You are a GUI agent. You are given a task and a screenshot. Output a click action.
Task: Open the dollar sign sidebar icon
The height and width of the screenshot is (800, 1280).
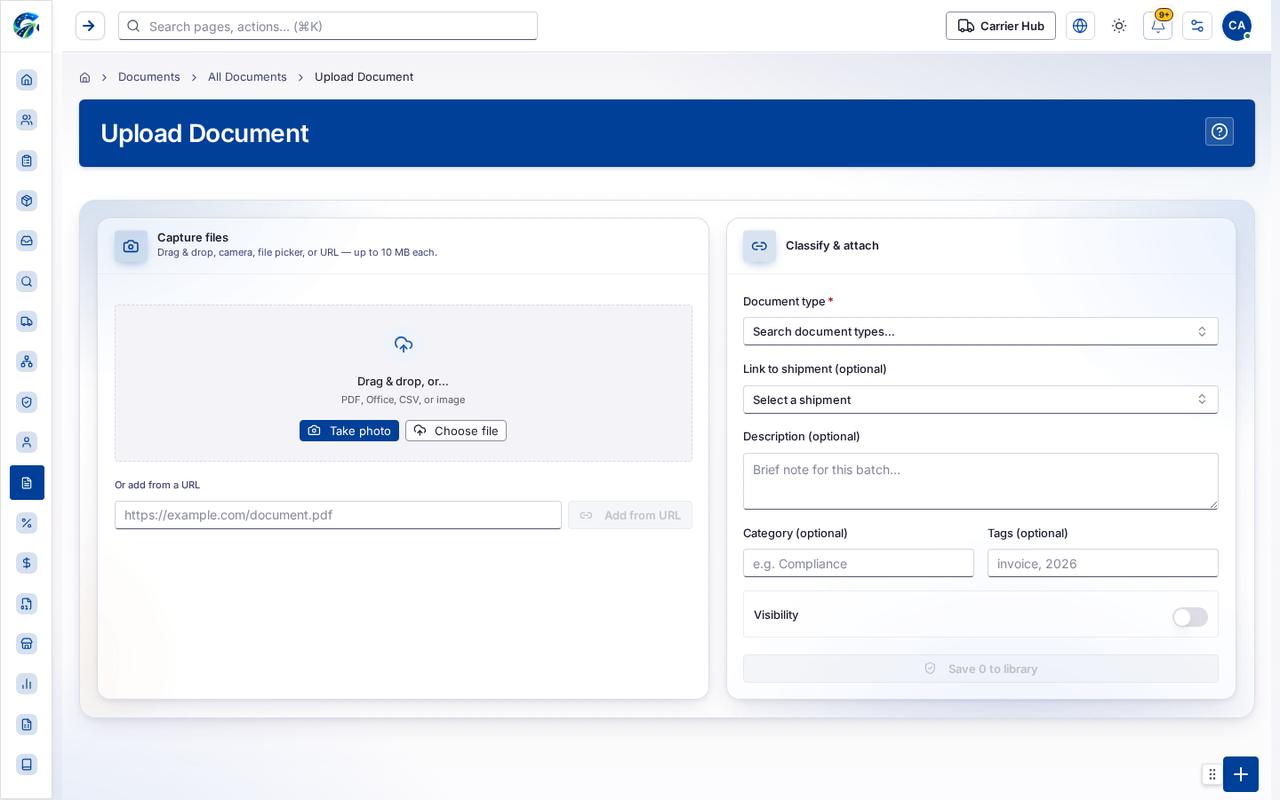tap(27, 563)
